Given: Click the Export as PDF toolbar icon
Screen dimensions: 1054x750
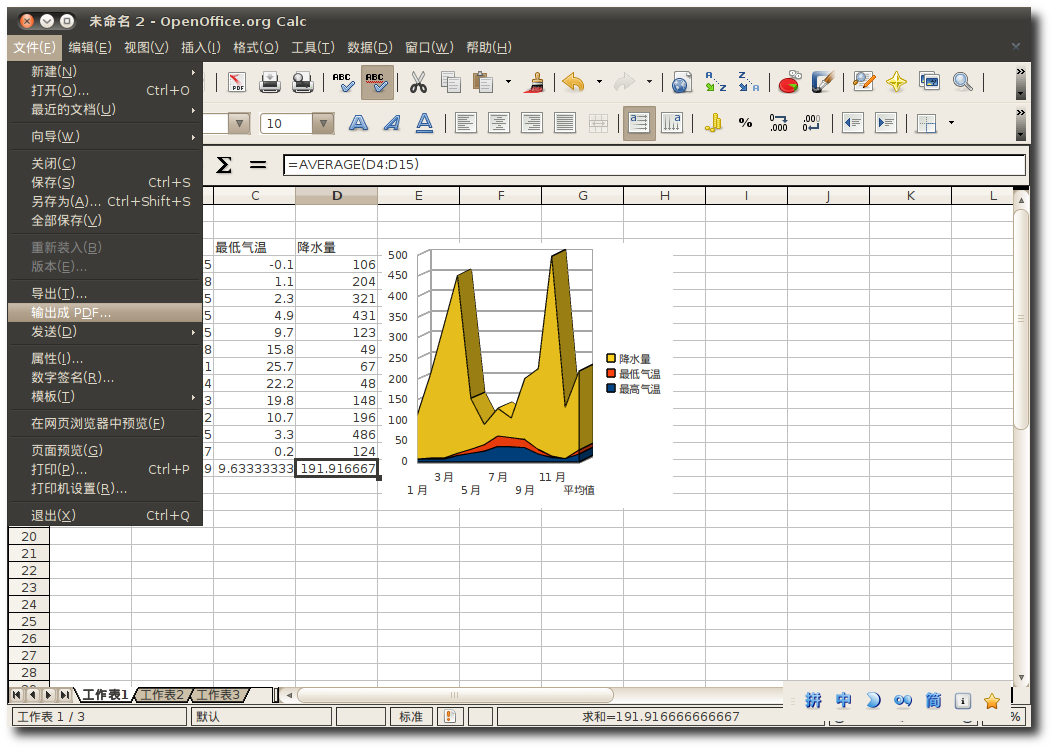Looking at the screenshot, I should (x=237, y=83).
